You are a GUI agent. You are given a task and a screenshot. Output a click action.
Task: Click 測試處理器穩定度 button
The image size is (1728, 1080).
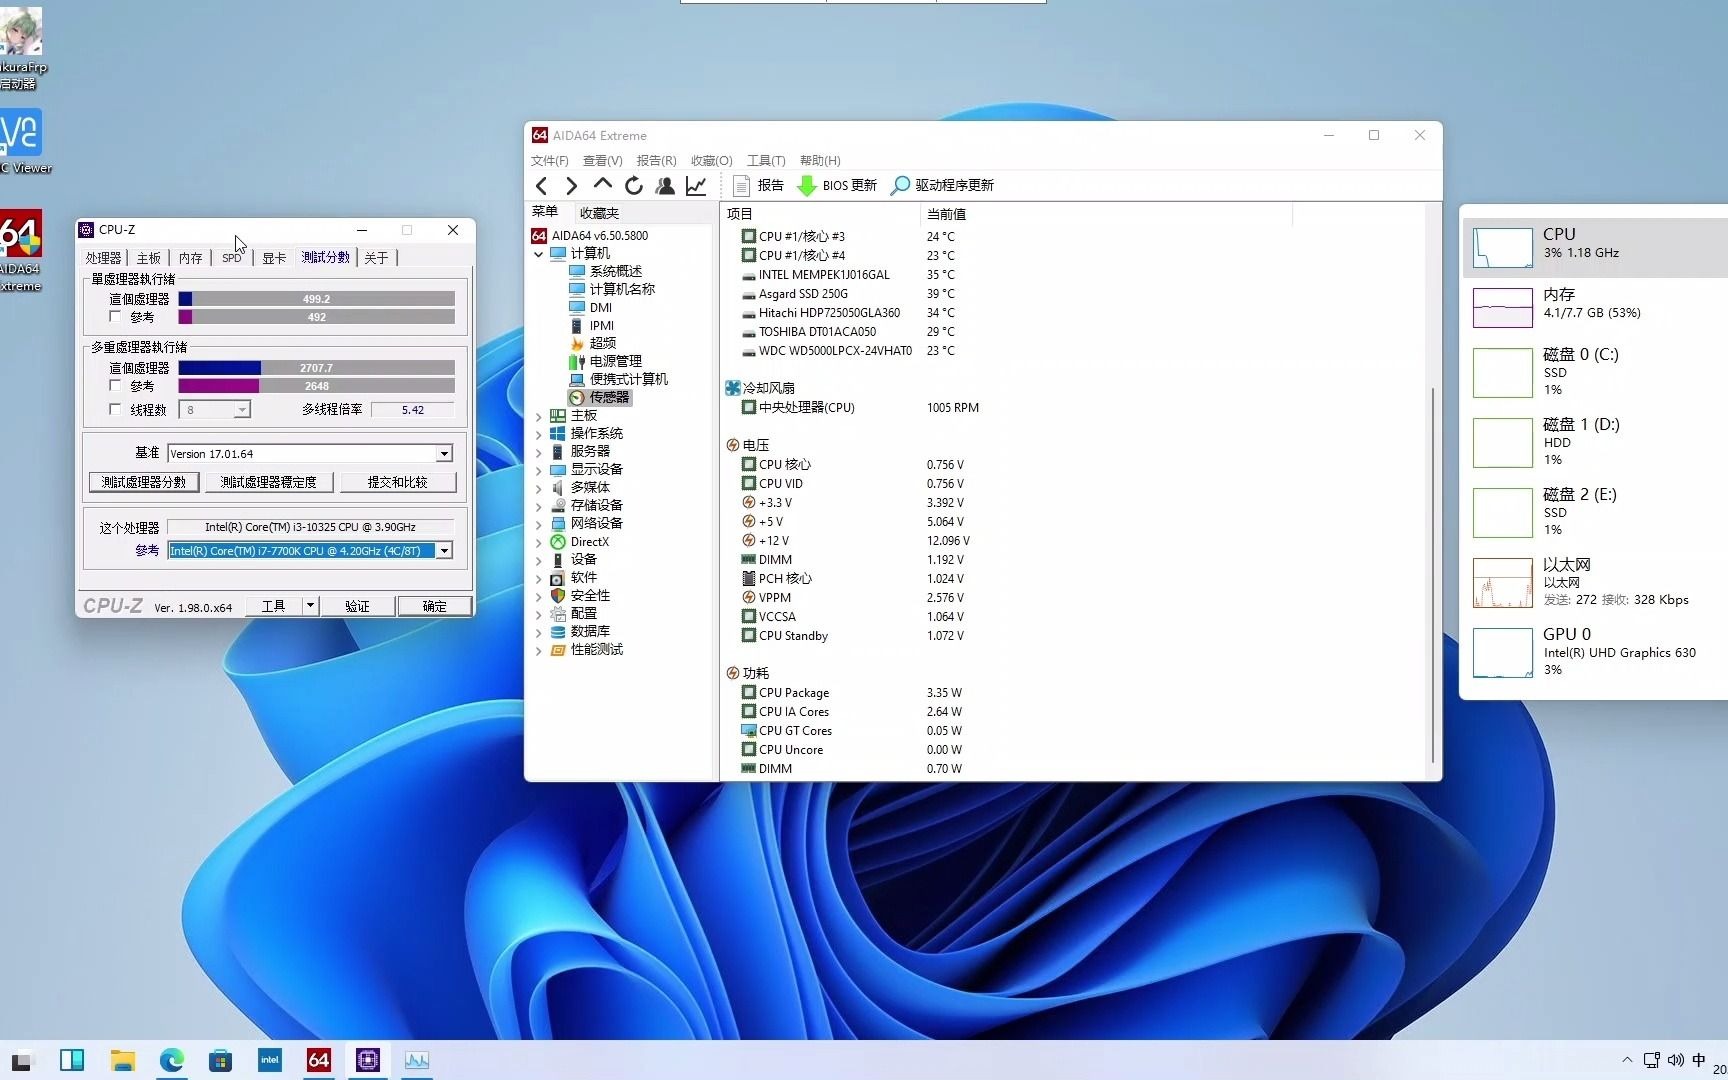pos(268,482)
